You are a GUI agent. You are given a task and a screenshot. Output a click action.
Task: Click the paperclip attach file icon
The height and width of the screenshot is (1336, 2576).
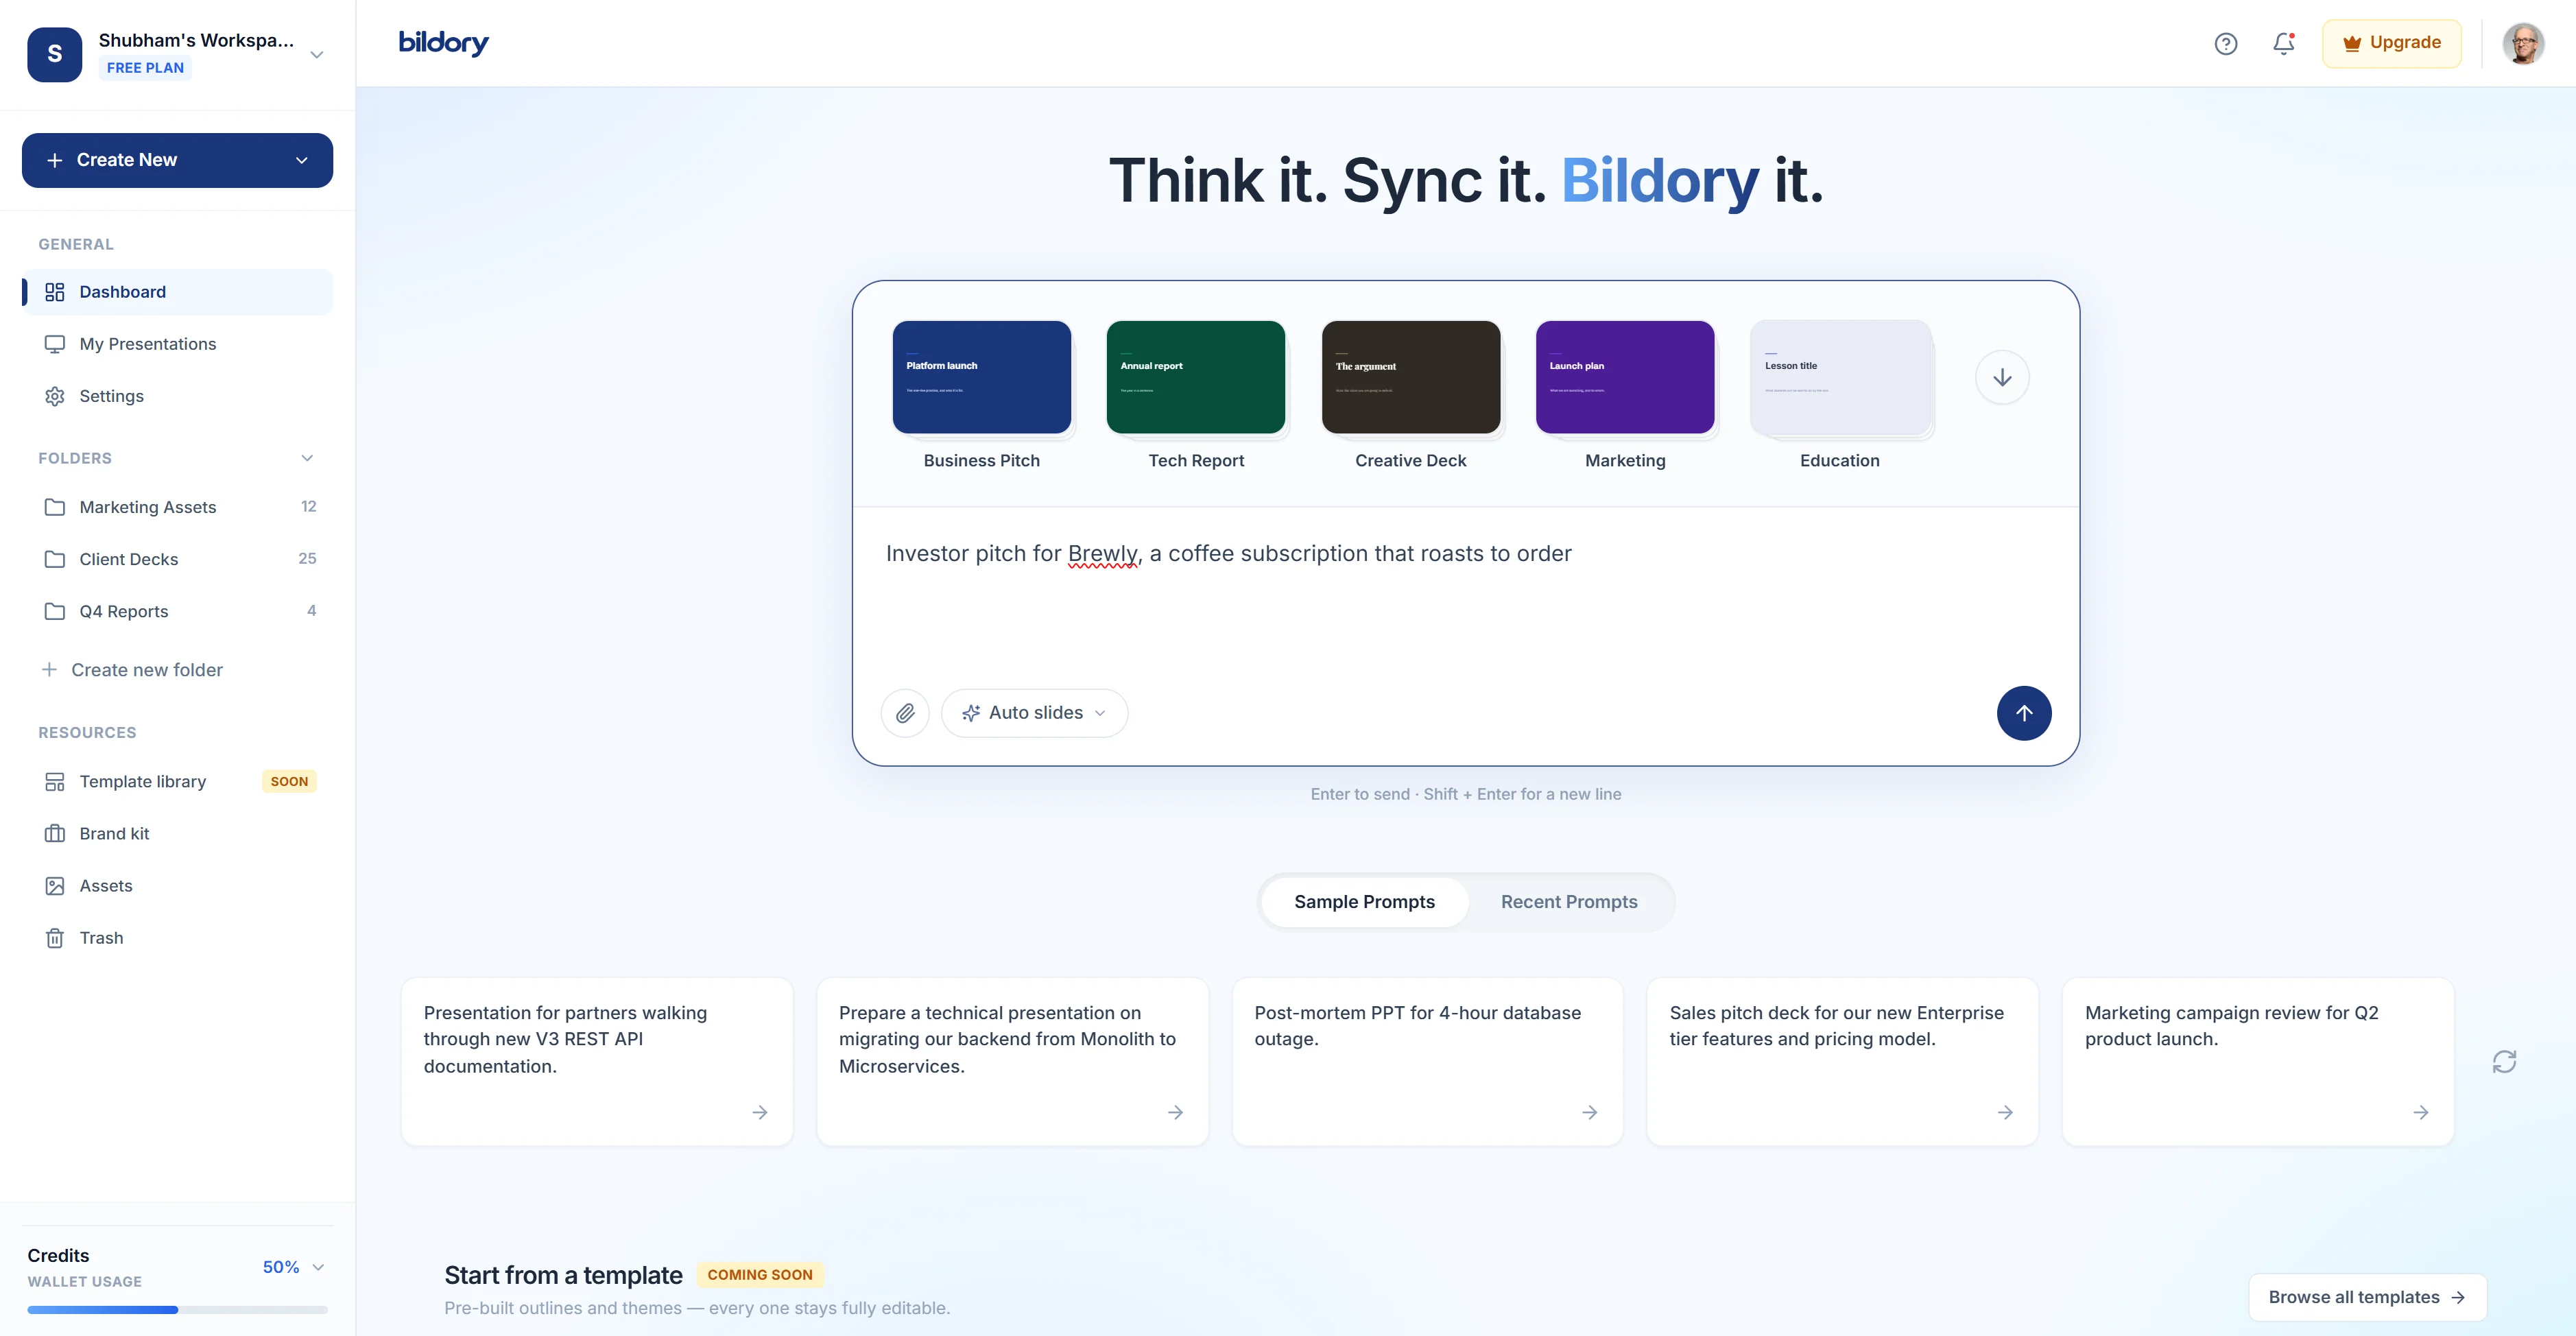point(905,713)
